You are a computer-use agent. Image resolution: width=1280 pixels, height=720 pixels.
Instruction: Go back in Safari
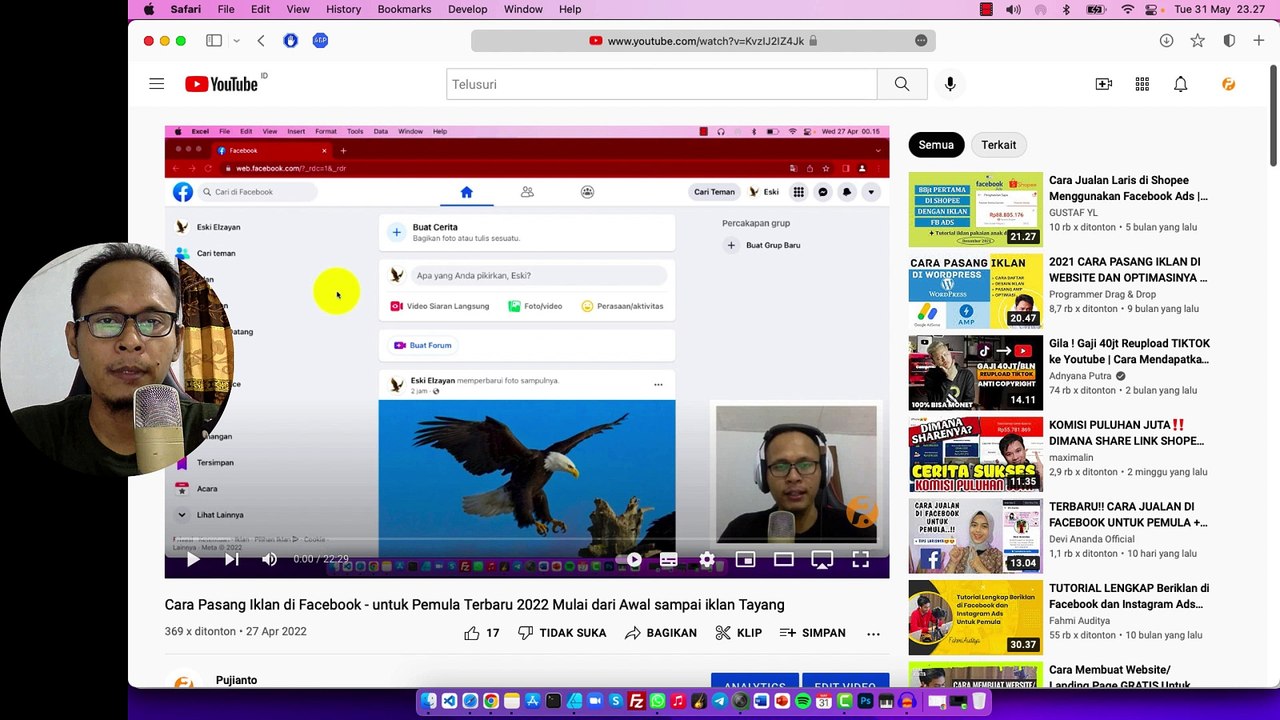[261, 41]
